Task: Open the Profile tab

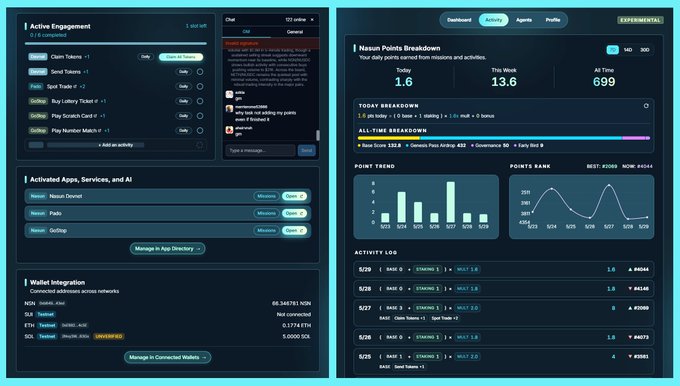Action: pyautogui.click(x=552, y=20)
